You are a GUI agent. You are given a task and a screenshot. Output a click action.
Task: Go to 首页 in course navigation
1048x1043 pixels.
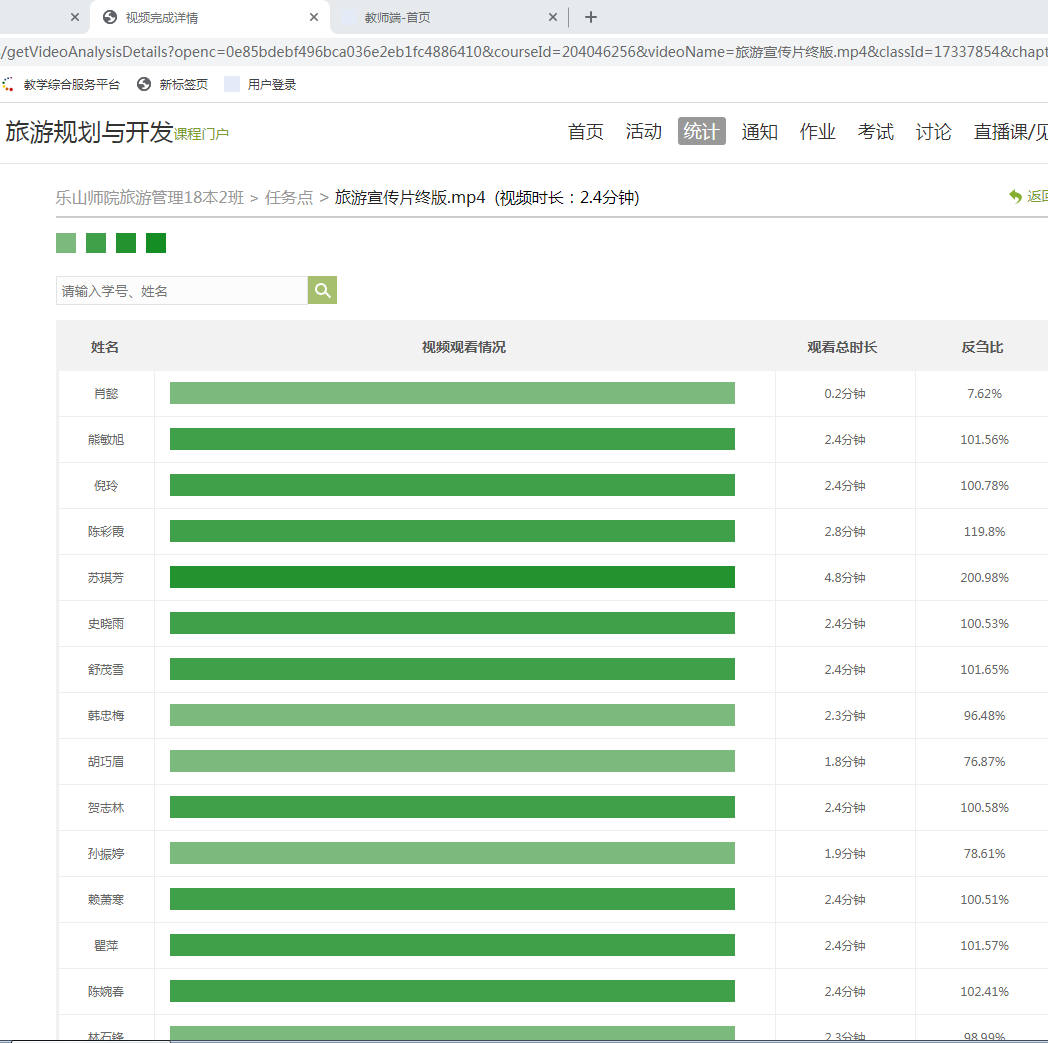586,132
